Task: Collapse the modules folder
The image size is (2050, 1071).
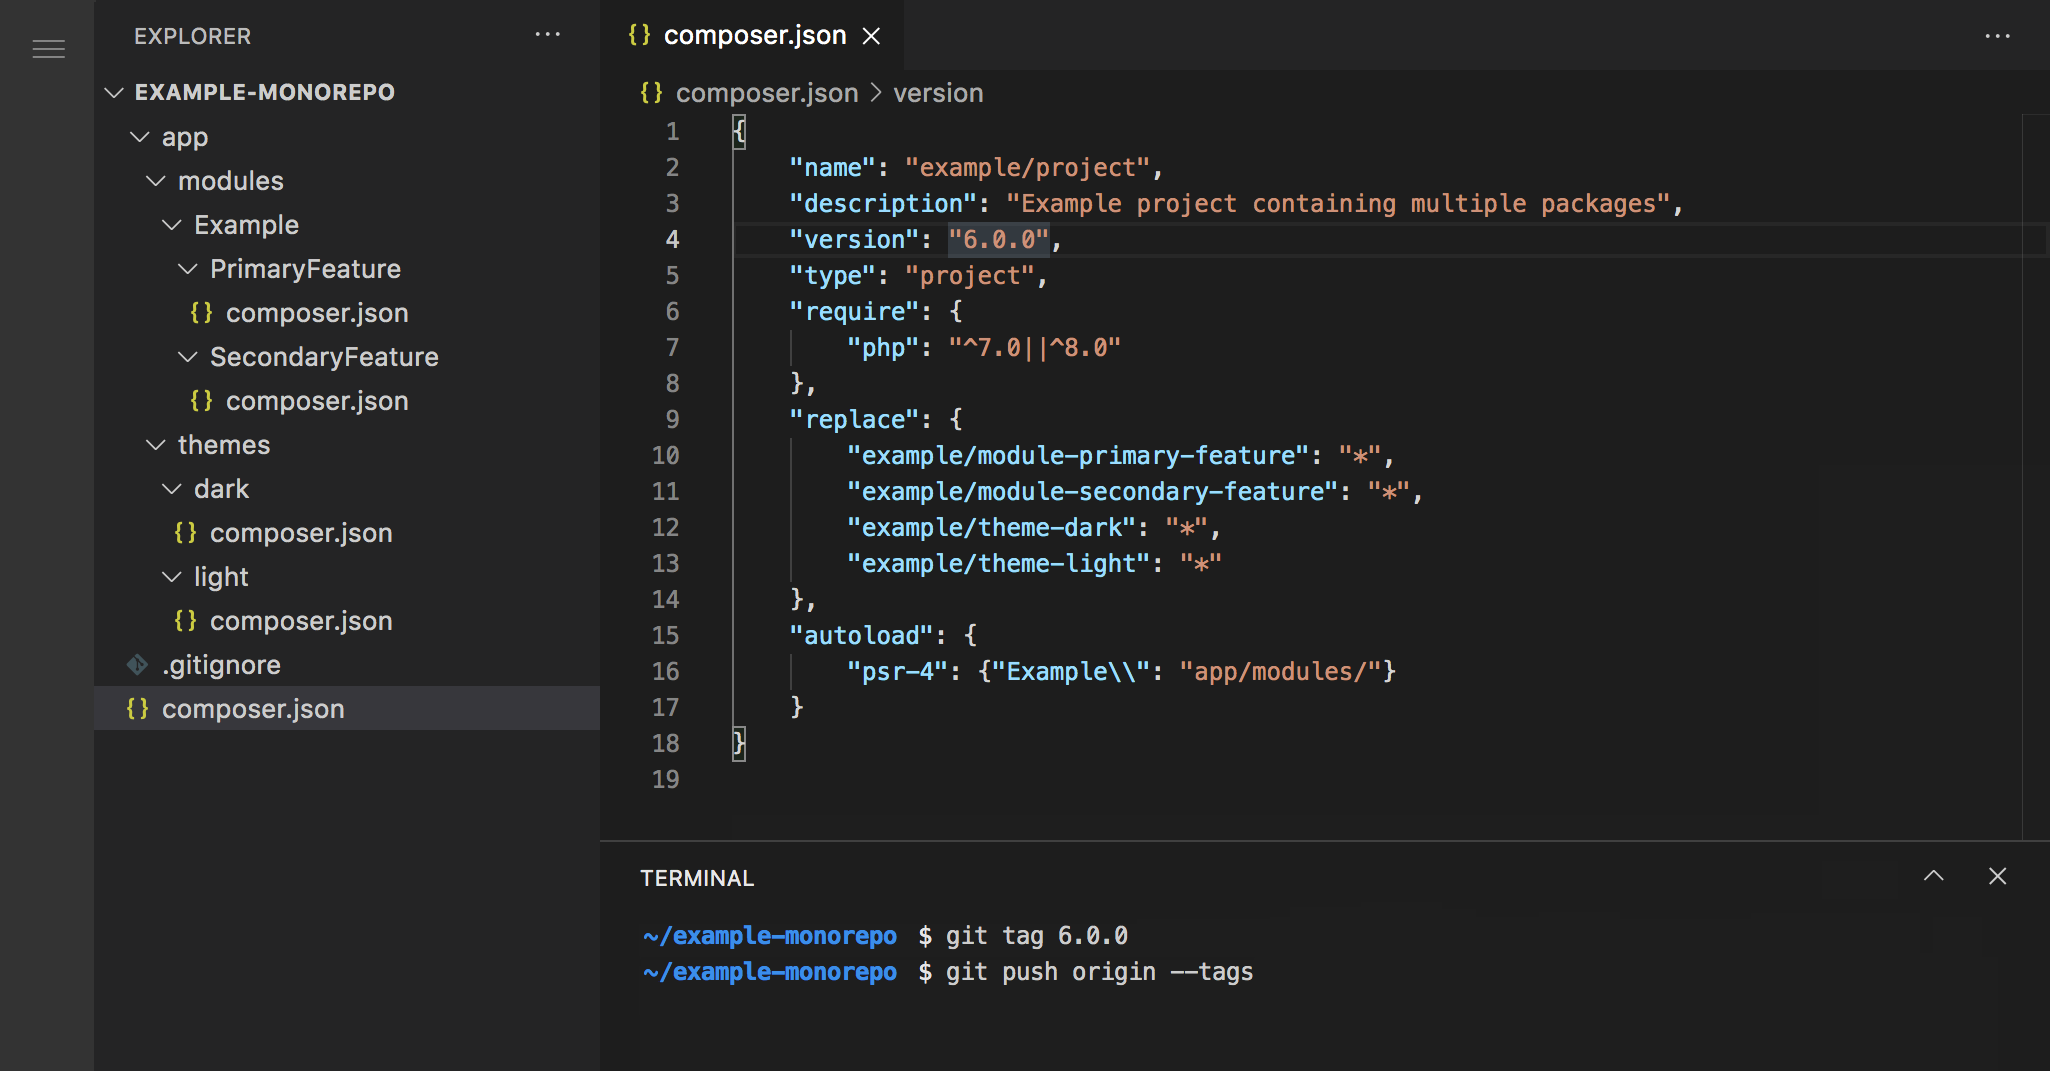Action: pos(156,180)
